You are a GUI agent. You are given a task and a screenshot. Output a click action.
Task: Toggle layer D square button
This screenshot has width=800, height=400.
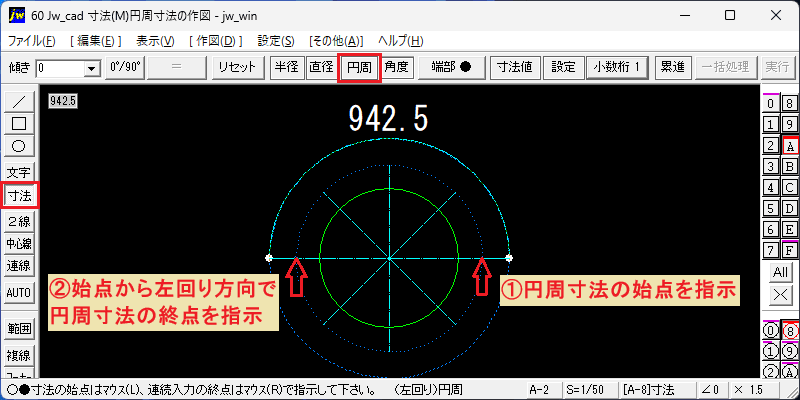(790, 208)
